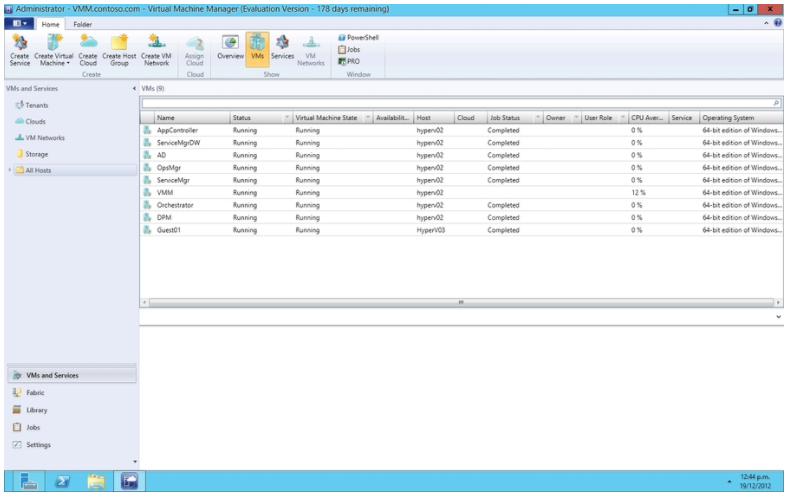Select the Guest01 VM row

coord(461,230)
